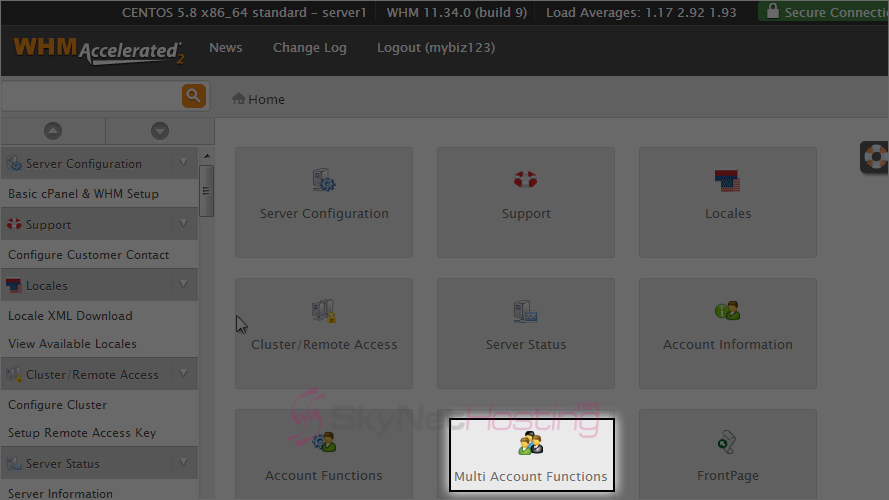Open Configure Cluster link
This screenshot has height=500, width=889.
57,405
